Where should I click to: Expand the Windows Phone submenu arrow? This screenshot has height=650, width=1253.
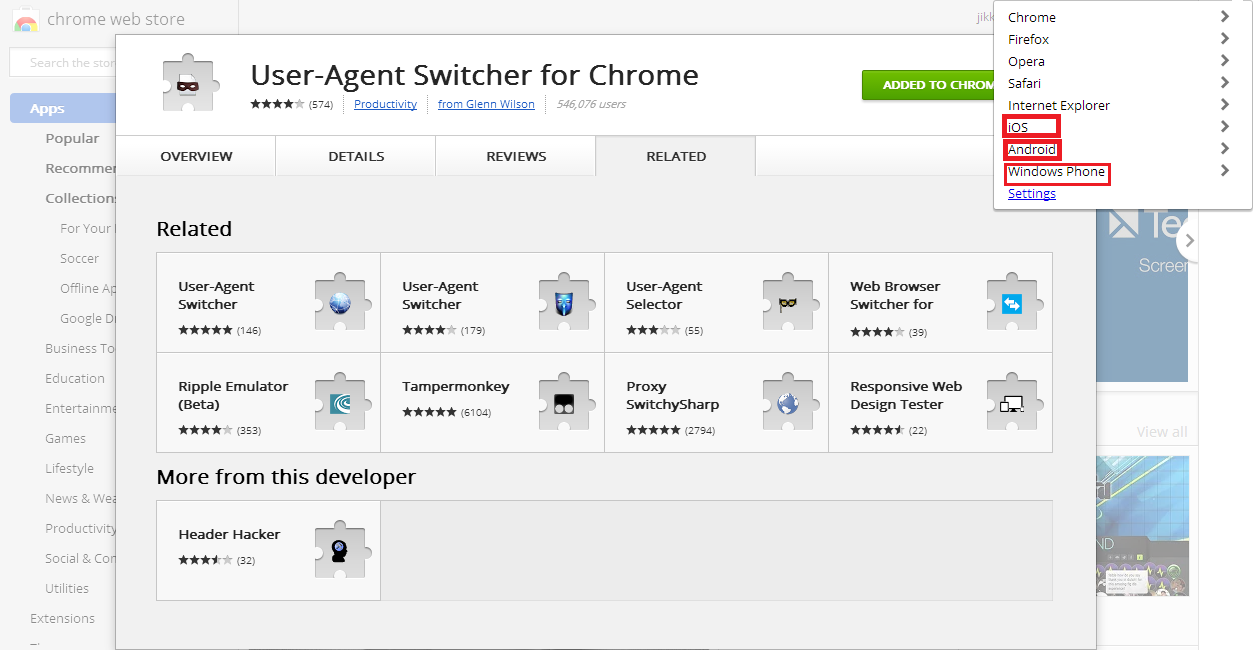click(1225, 171)
